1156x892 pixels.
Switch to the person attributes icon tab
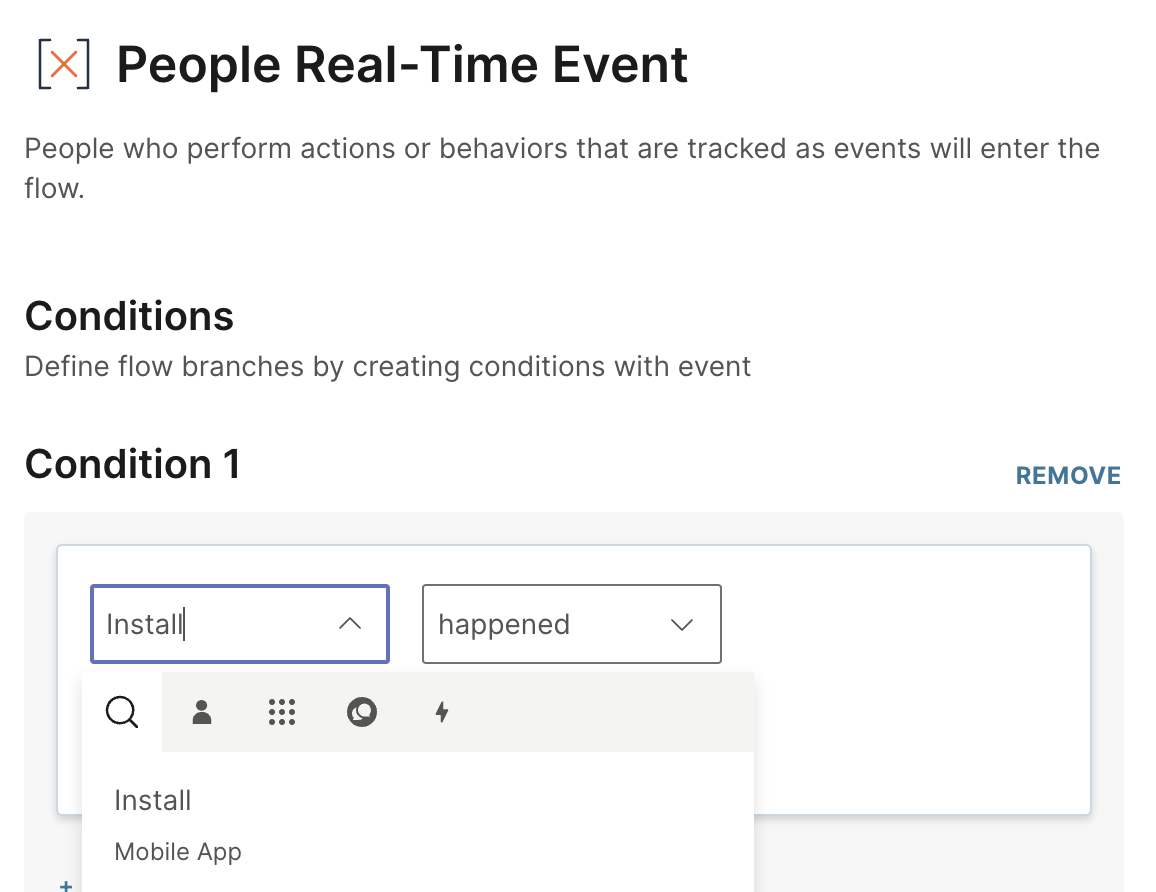pos(202,712)
